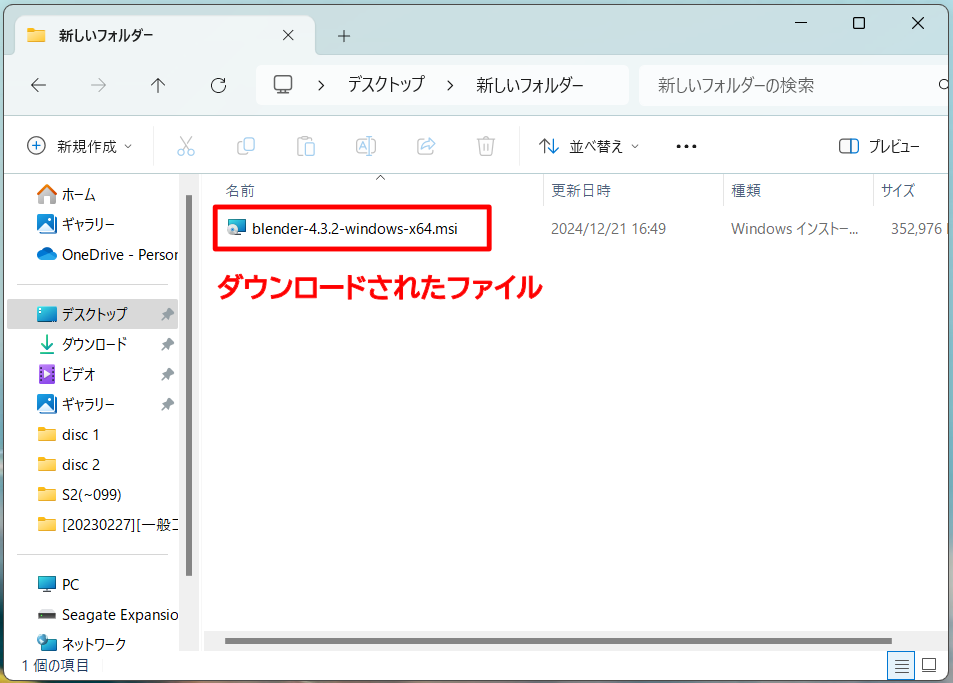Open the S2(~099) folder
This screenshot has height=683, width=953.
click(92, 495)
